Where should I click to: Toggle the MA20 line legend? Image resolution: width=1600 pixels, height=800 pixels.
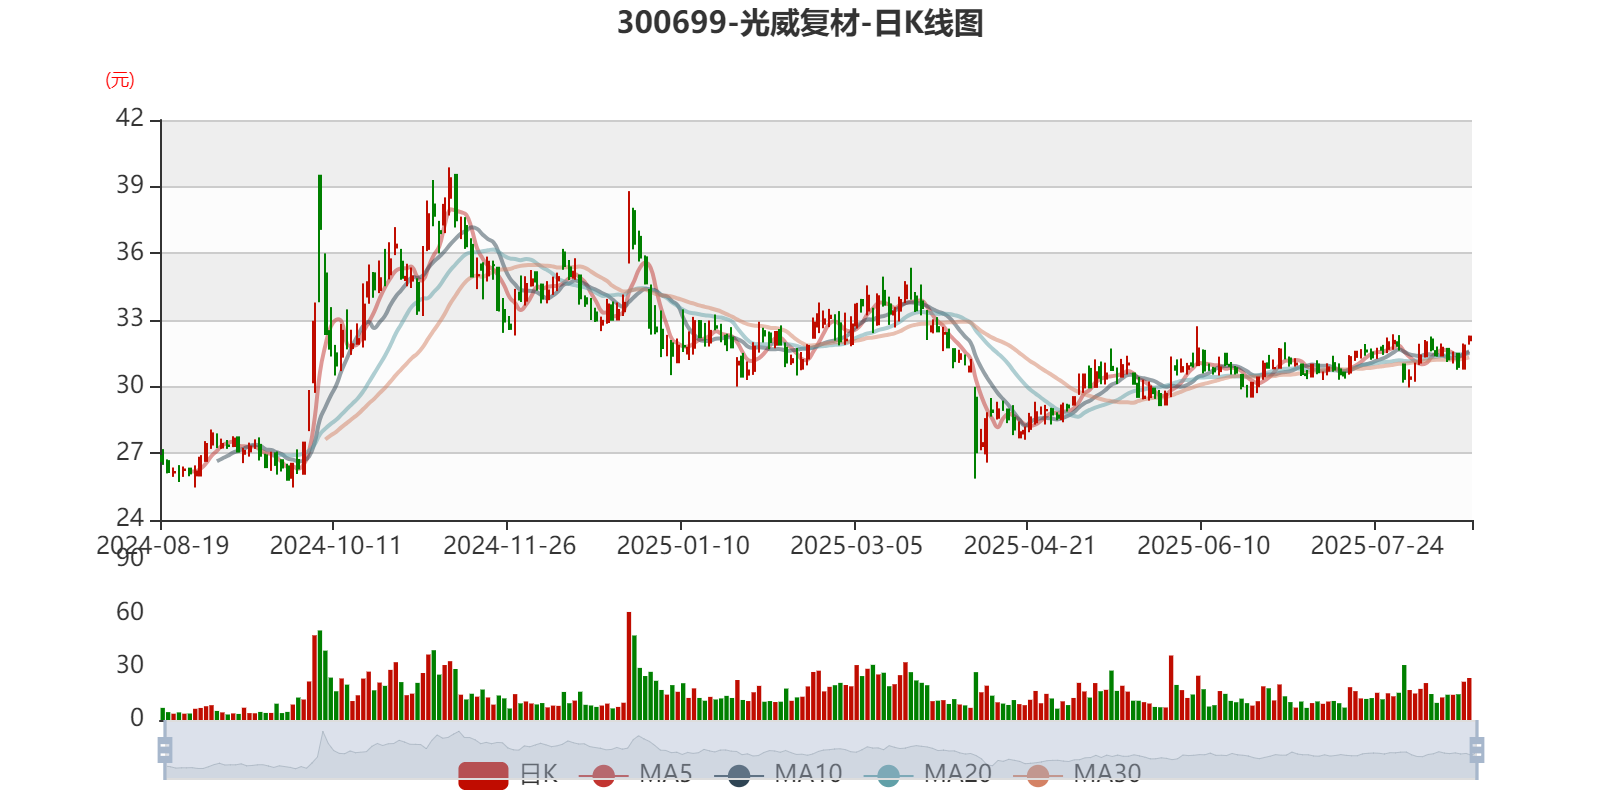[928, 774]
